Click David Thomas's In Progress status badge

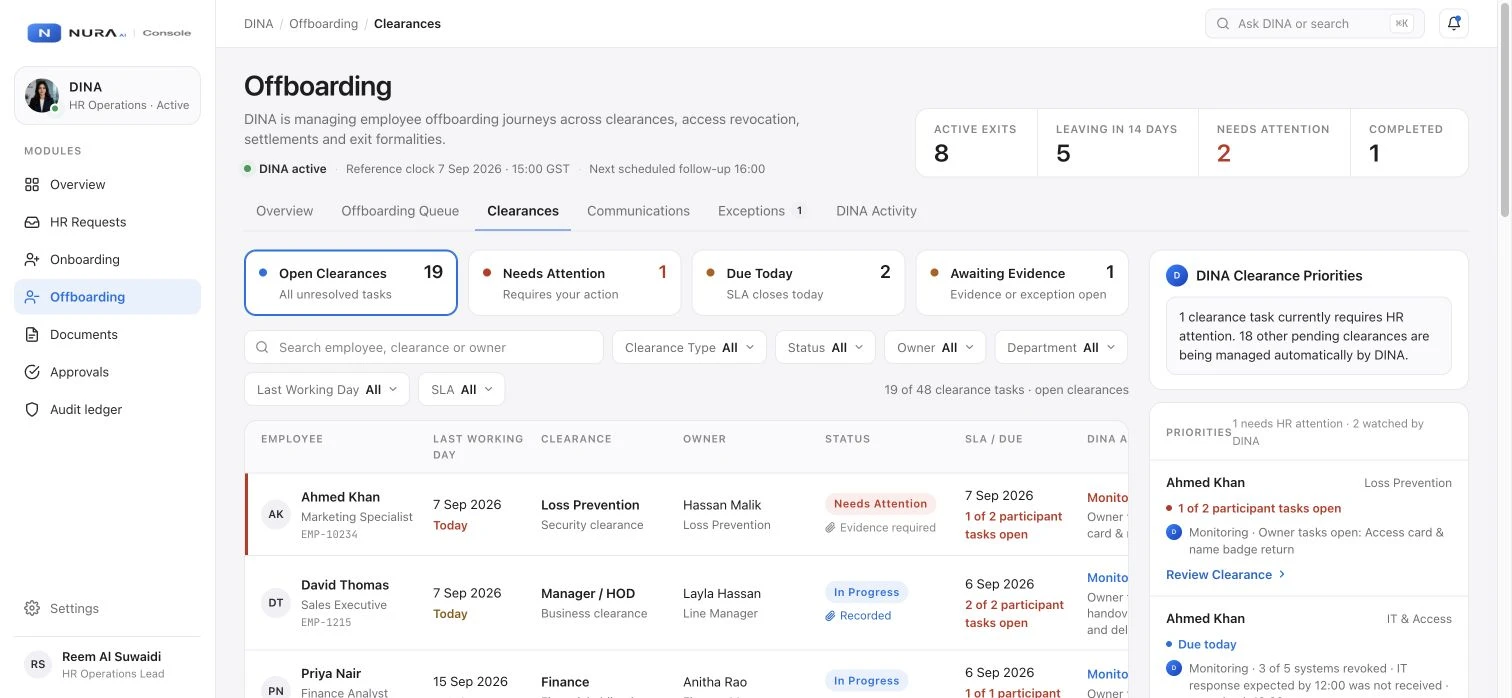[866, 592]
